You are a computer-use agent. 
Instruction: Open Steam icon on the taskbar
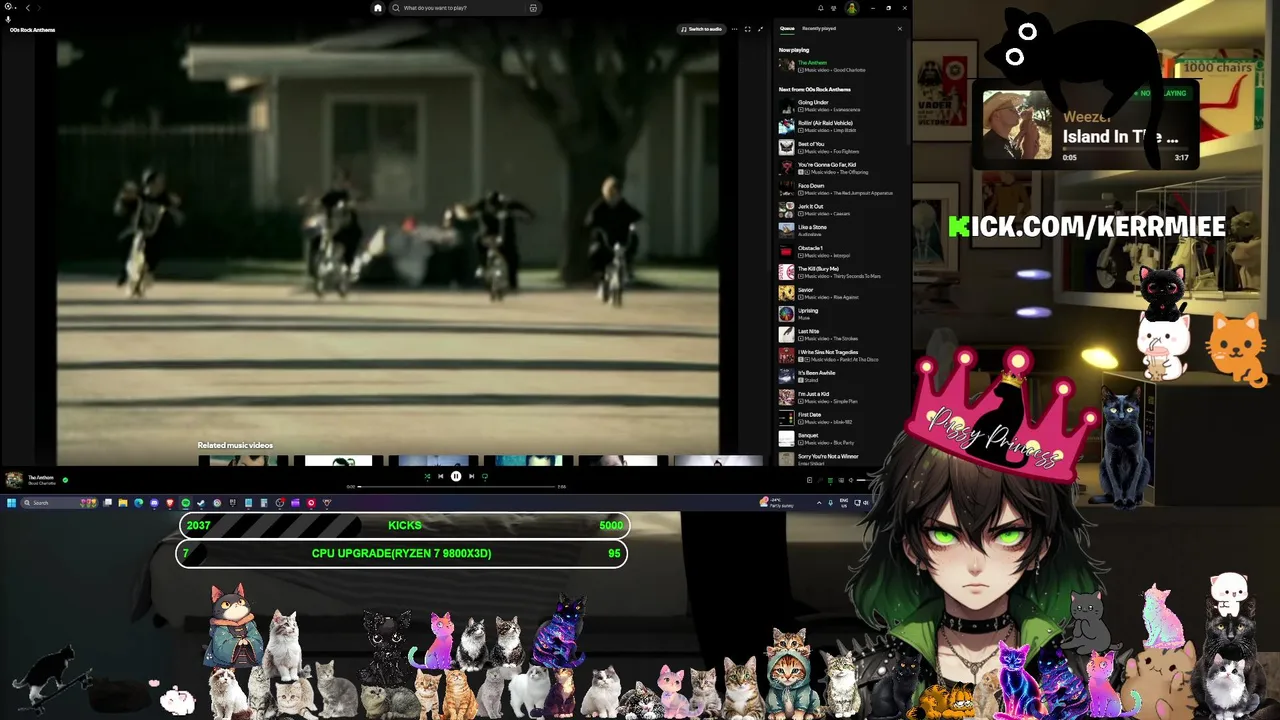pos(201,503)
